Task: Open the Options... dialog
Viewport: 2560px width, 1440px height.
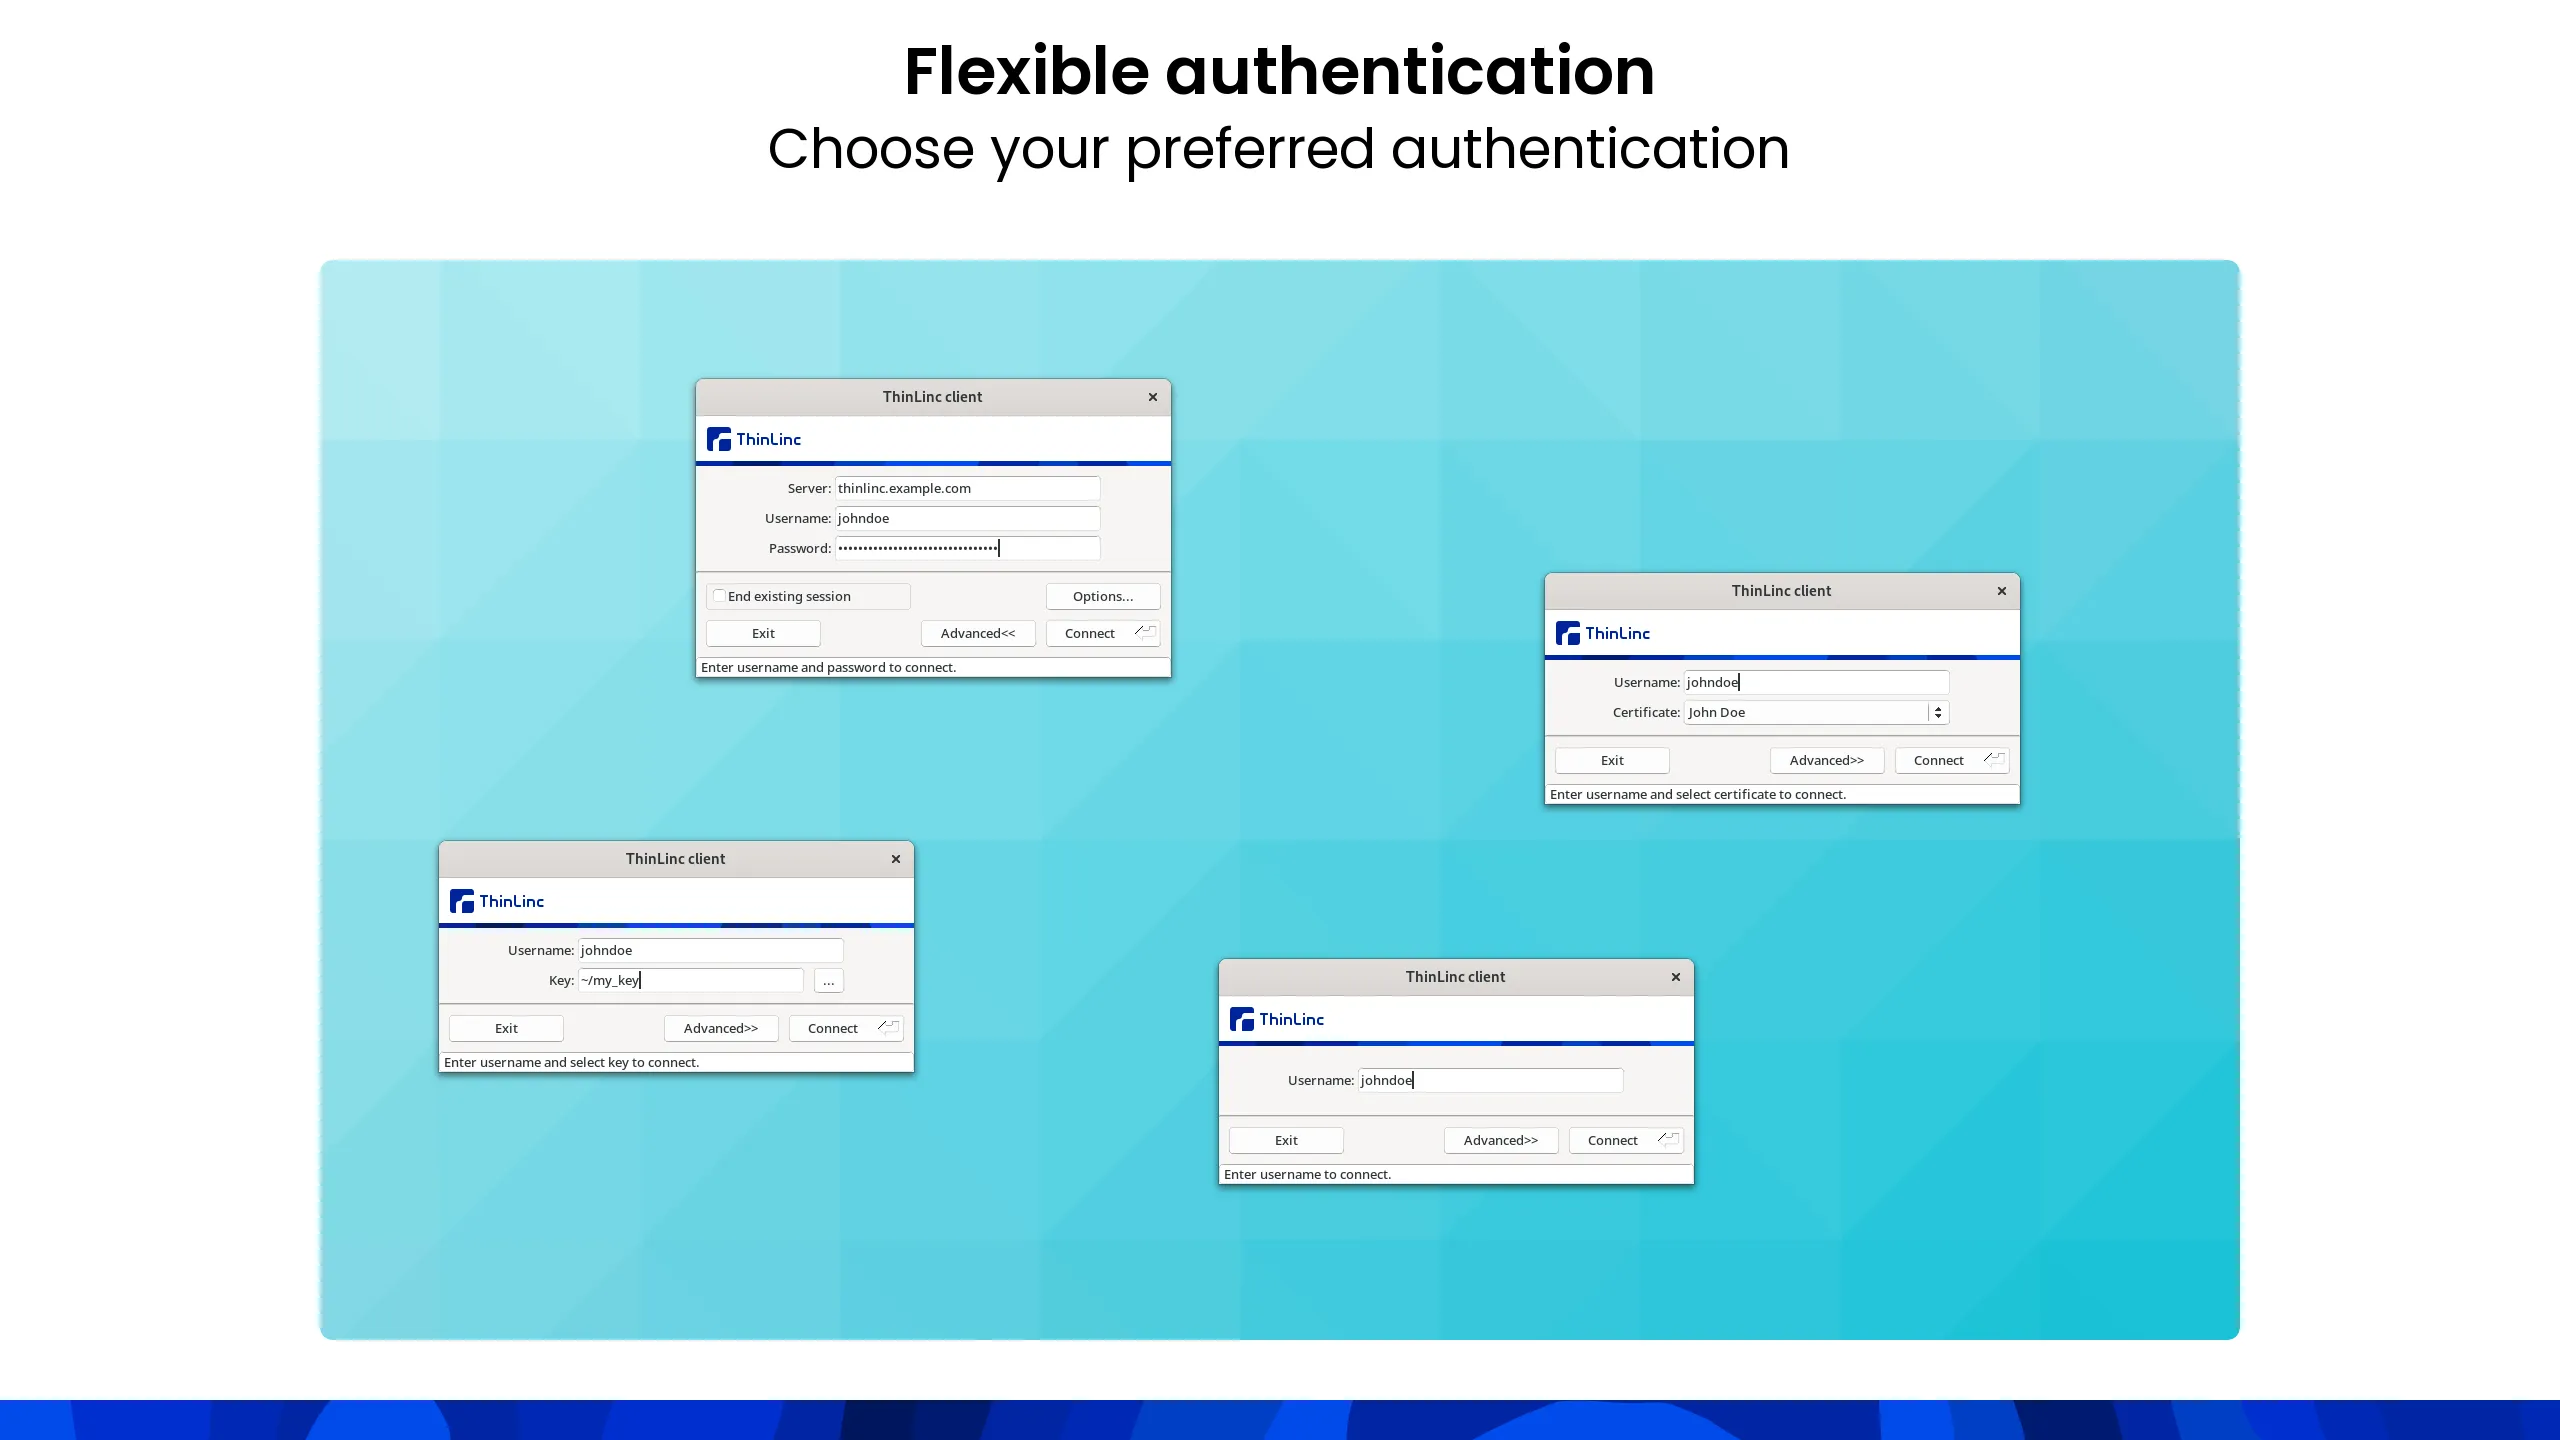Action: click(1102, 596)
